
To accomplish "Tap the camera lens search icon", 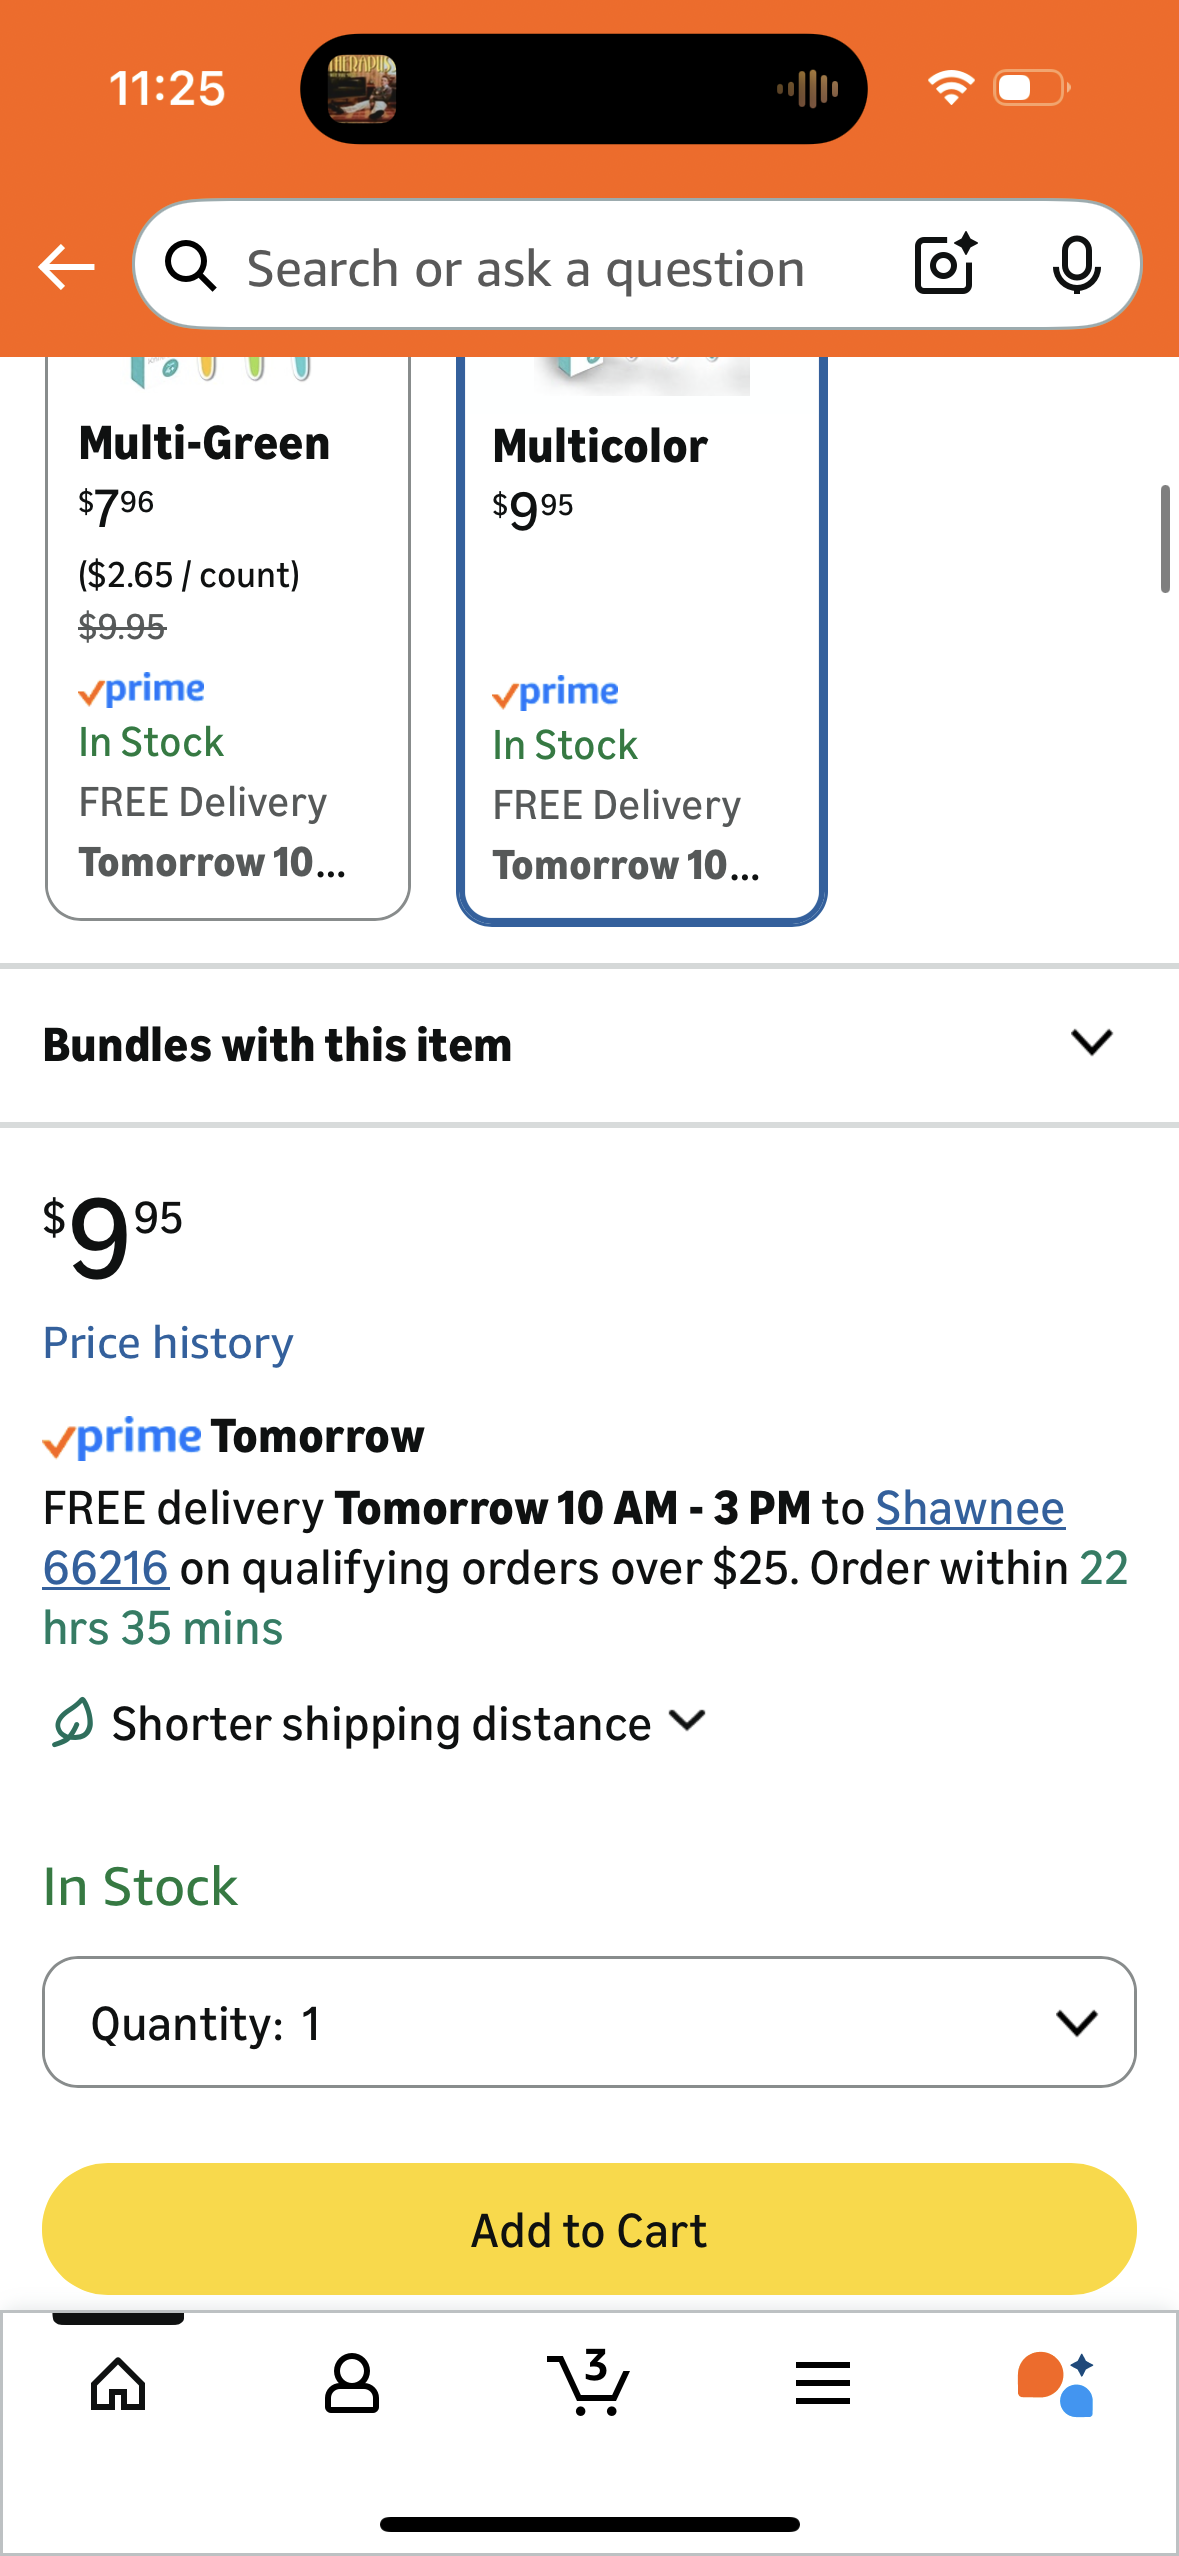I will (x=945, y=265).
